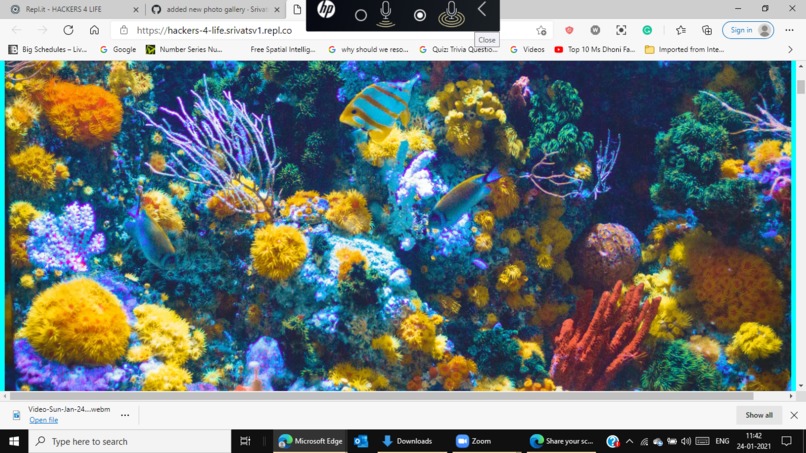Go to browser home page
The height and width of the screenshot is (453, 806).
(94, 30)
